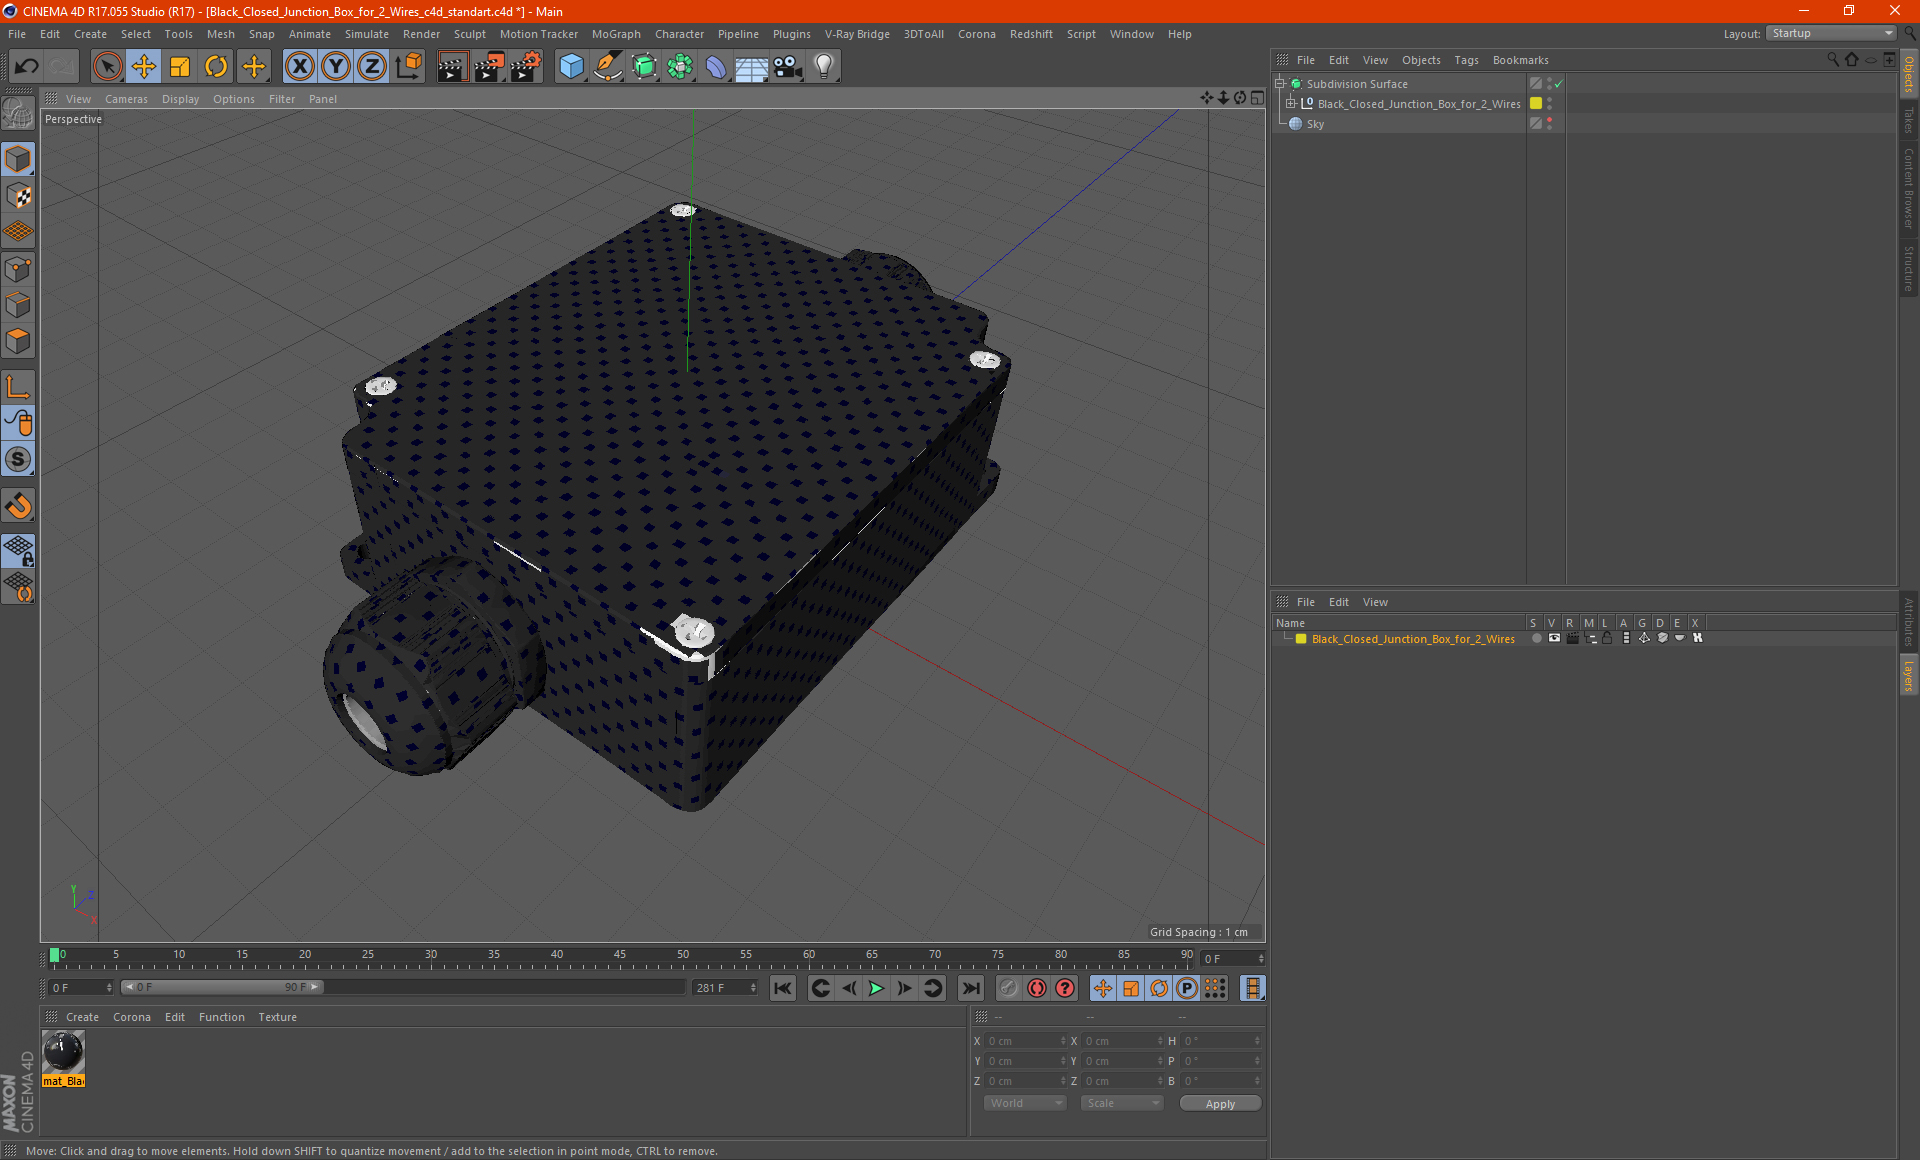
Task: Click the Apply button in coordinates panel
Action: (x=1215, y=1102)
